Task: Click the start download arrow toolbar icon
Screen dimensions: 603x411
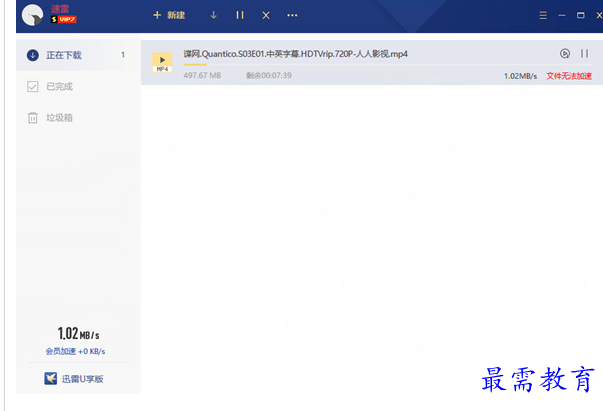Action: tap(213, 15)
